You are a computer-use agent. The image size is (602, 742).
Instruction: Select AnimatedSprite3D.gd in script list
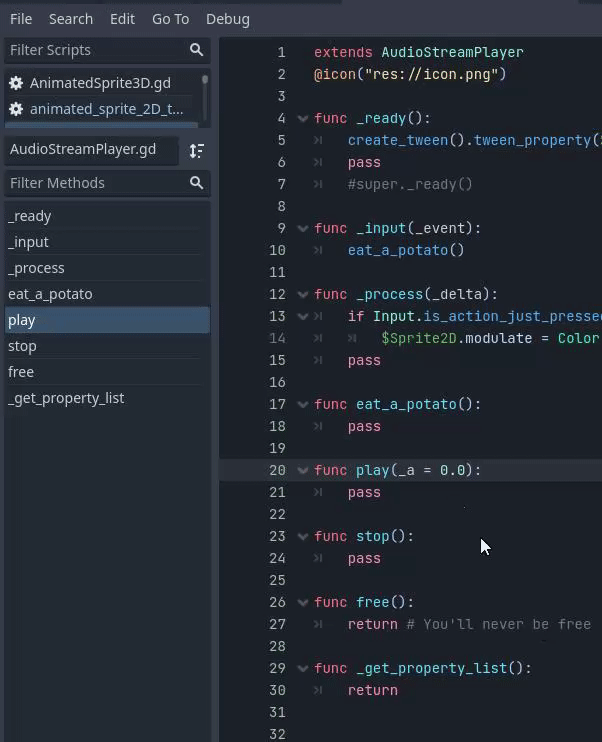pos(100,83)
